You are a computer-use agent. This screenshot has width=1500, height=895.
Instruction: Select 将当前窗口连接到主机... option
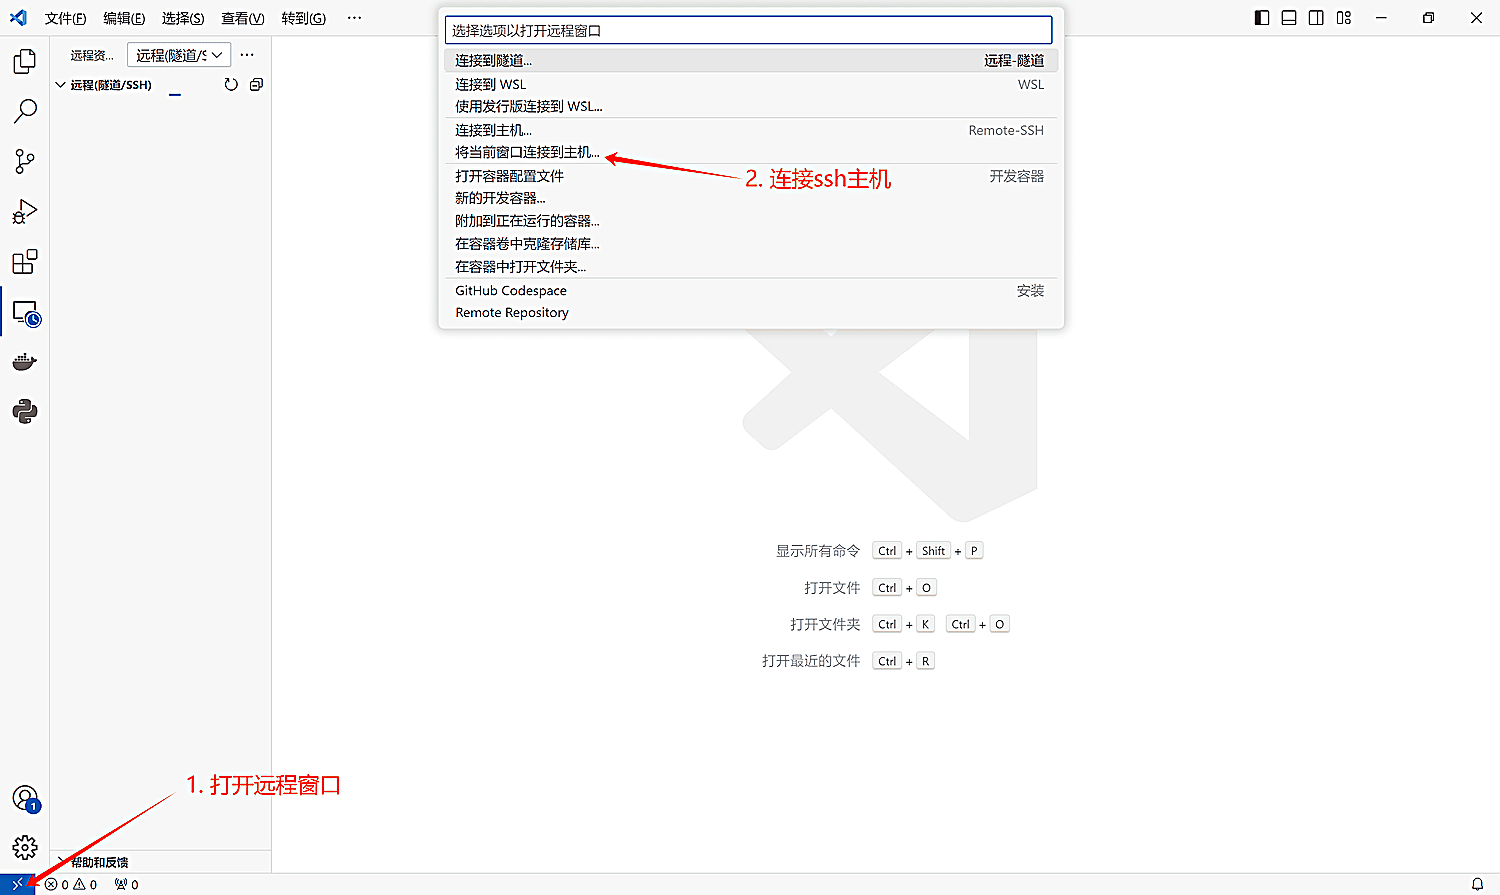point(751,152)
